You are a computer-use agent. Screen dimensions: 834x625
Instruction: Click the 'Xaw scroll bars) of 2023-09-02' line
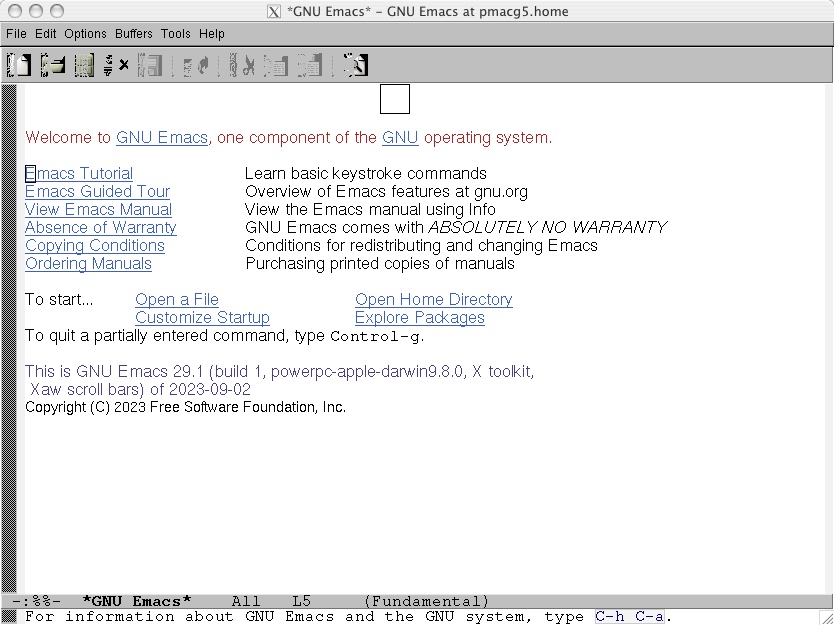(140, 389)
